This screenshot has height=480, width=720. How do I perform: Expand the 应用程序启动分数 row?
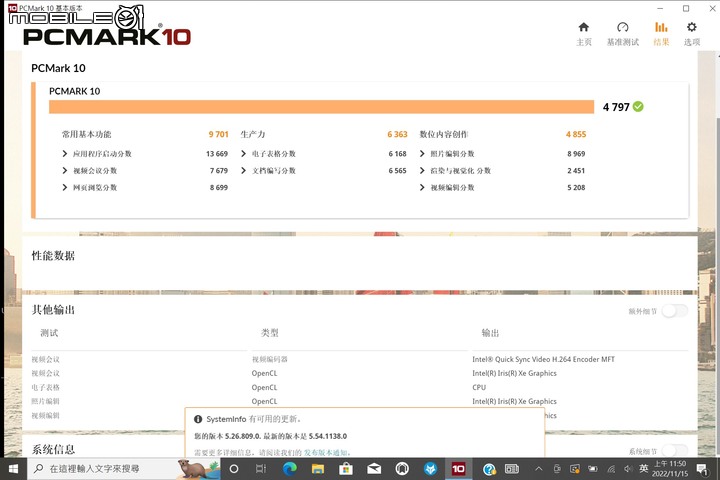(65, 153)
